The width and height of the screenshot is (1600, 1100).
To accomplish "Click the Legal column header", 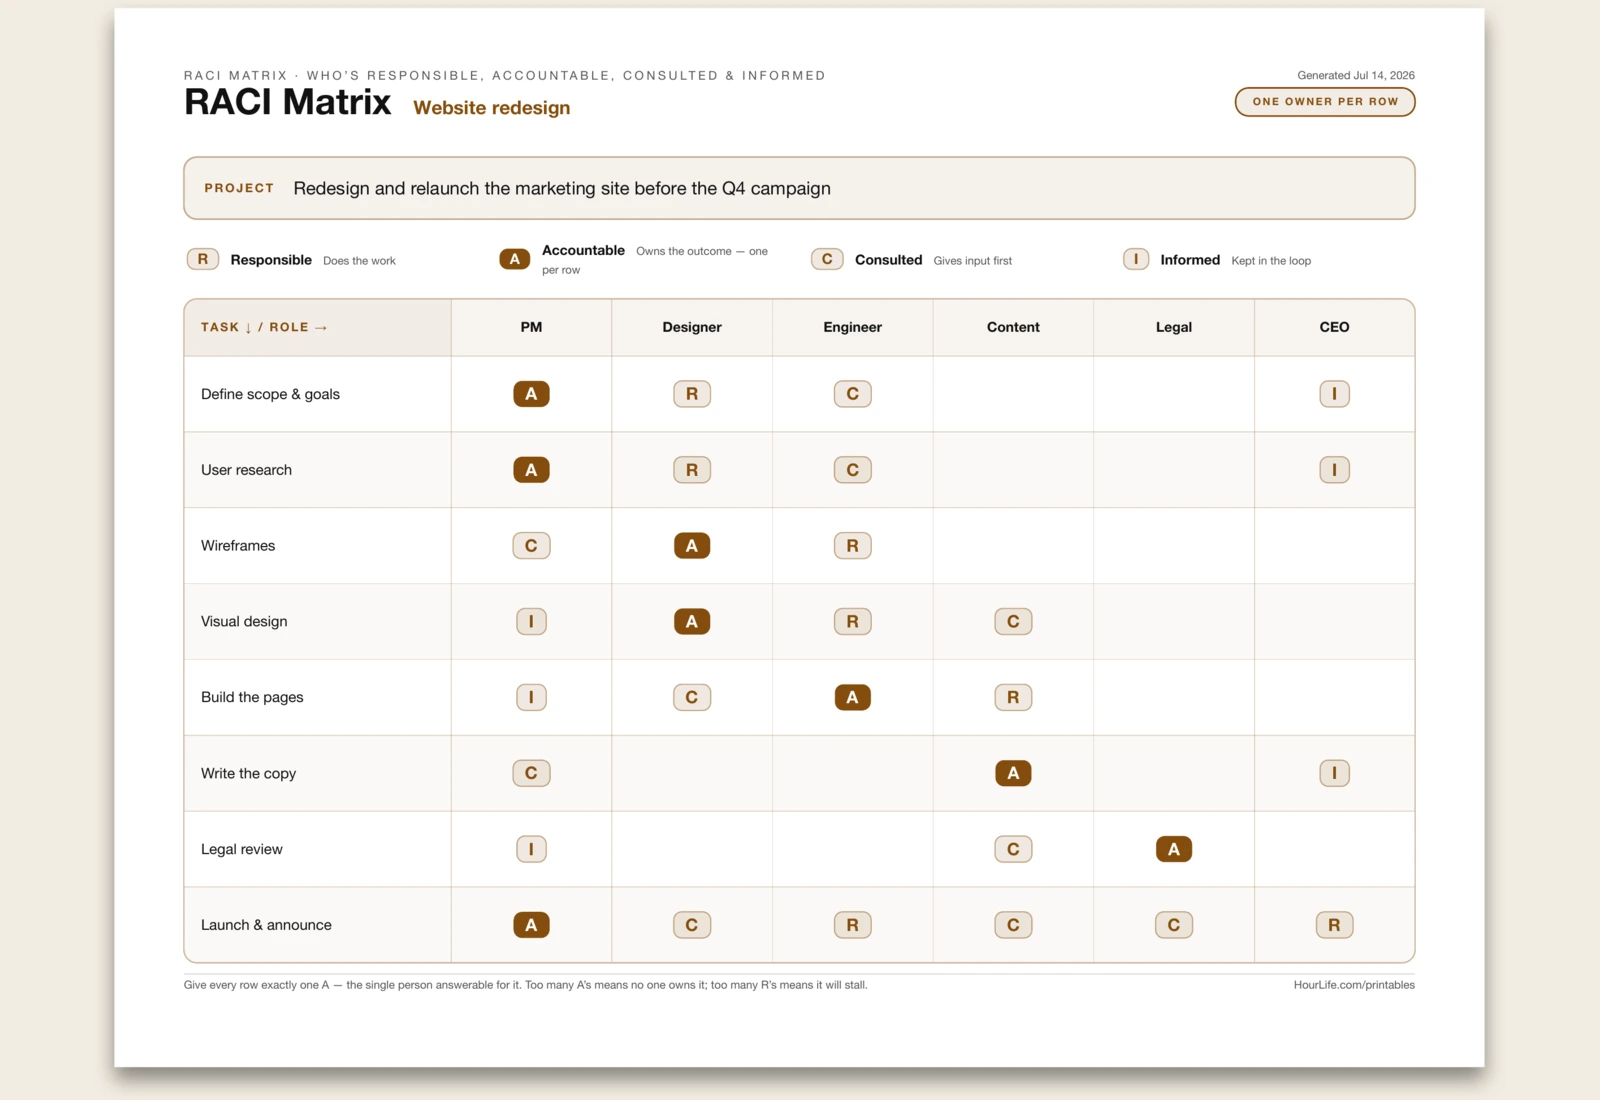I will click(x=1174, y=327).
